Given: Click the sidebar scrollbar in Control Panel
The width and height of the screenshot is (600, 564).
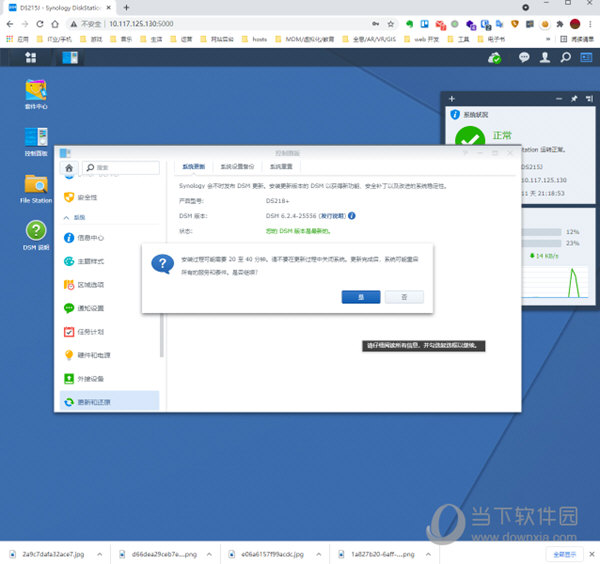Looking at the screenshot, I should pos(161,335).
